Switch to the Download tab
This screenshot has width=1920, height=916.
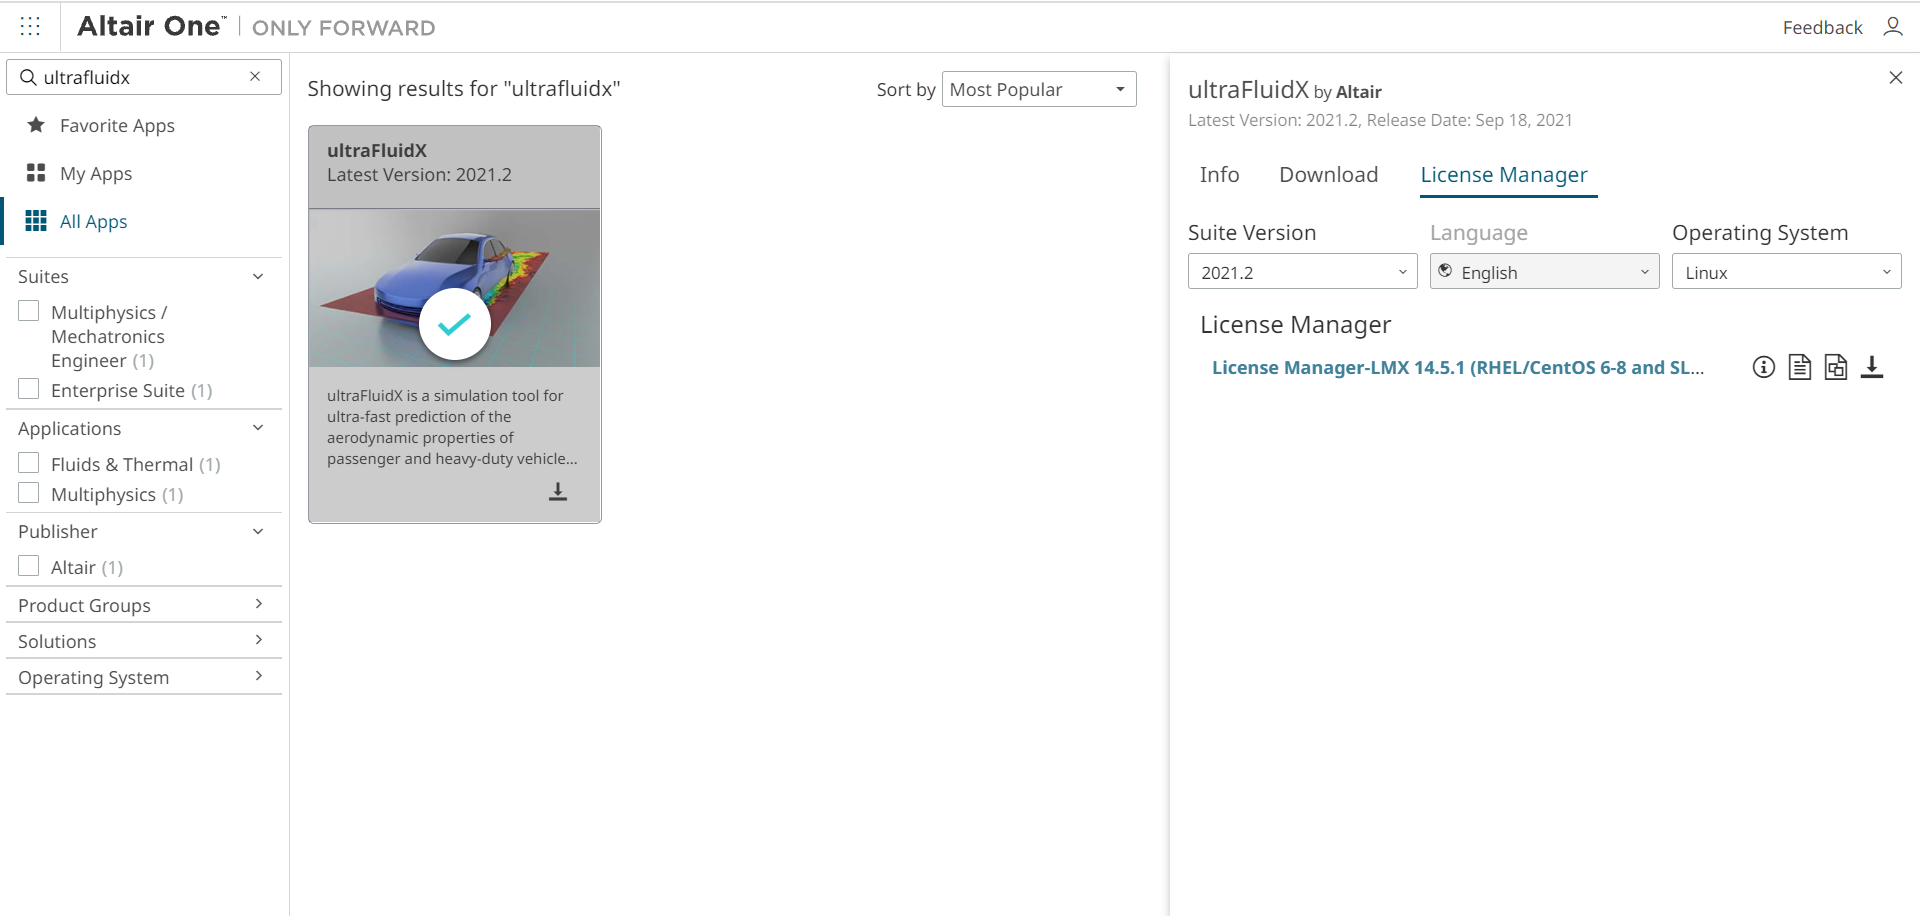[1328, 175]
